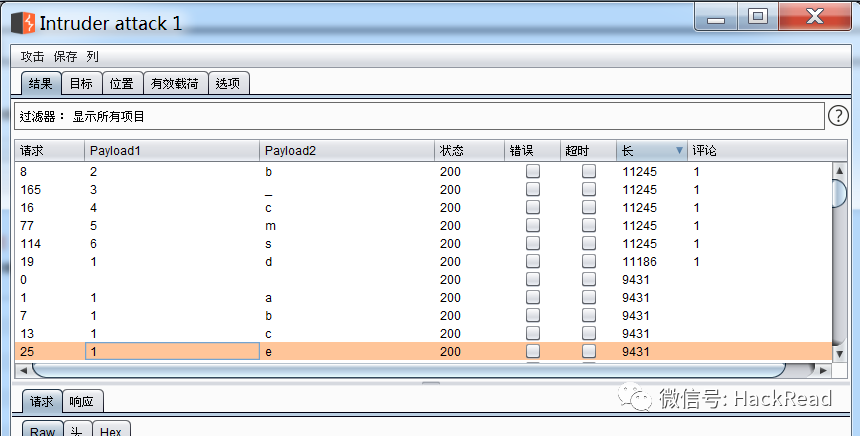Toggle 错误 checkbox for request 13
The image size is (860, 436).
(533, 333)
